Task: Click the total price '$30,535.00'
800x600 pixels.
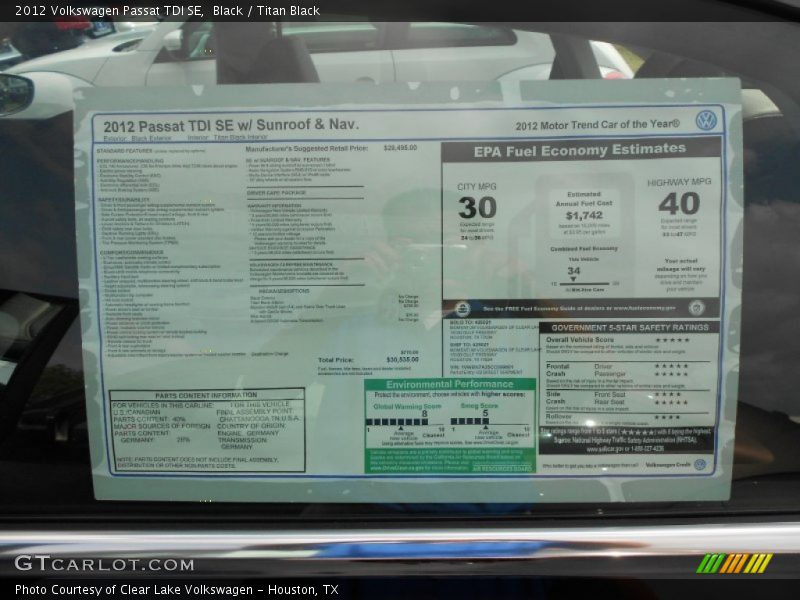Action: tap(403, 360)
